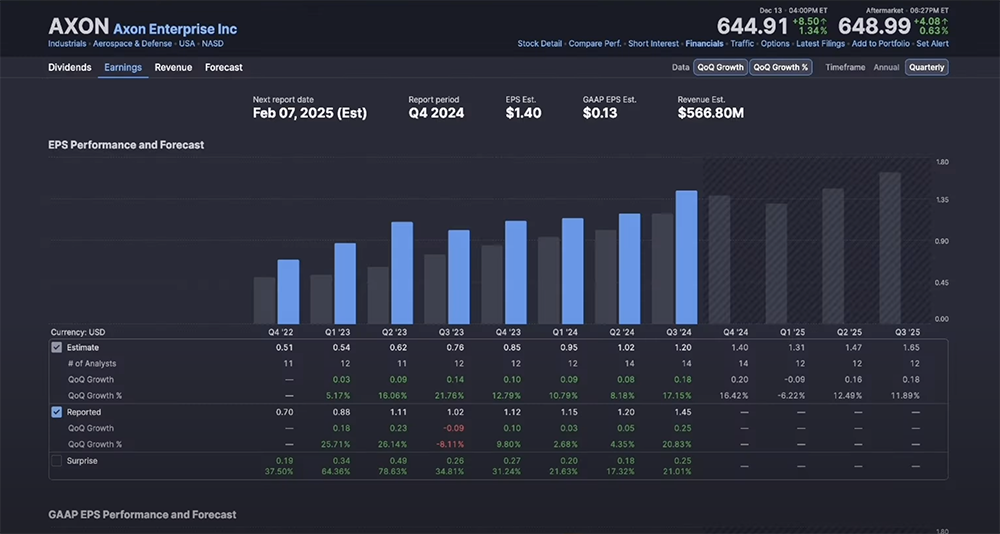
Task: Open the Stock Detail link
Action: tap(540, 43)
